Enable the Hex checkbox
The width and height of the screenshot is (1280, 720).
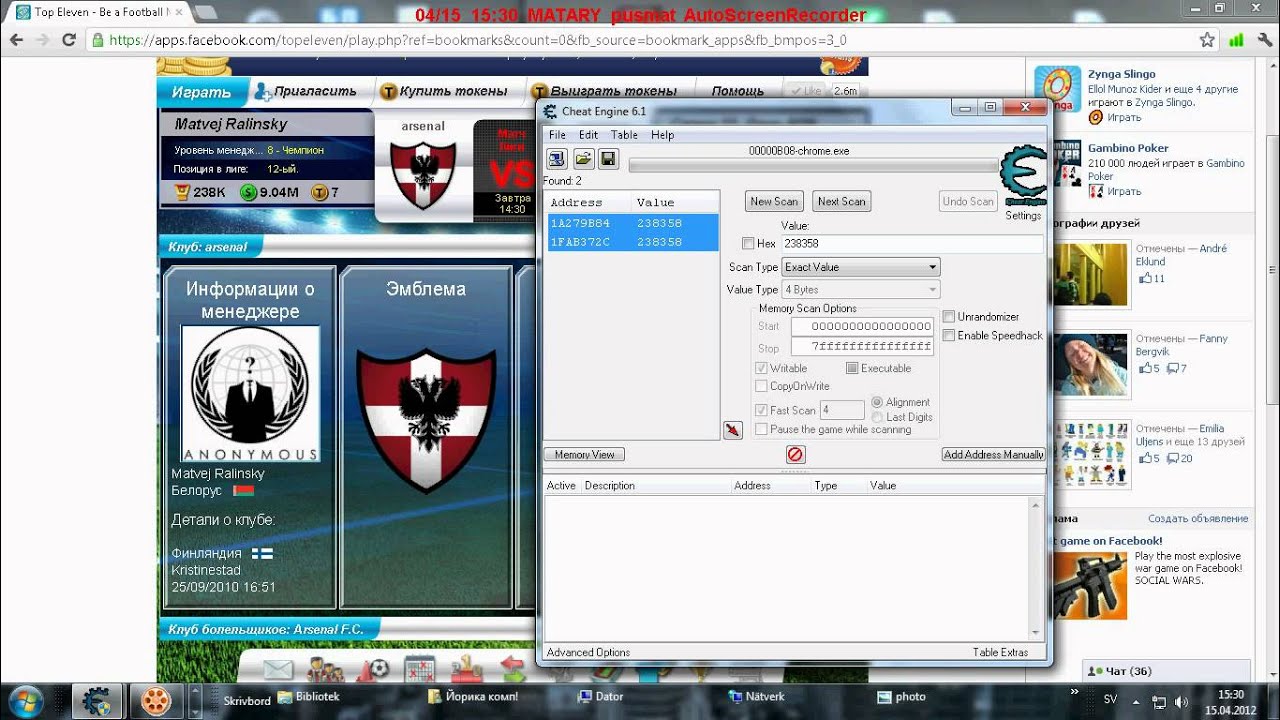click(749, 243)
